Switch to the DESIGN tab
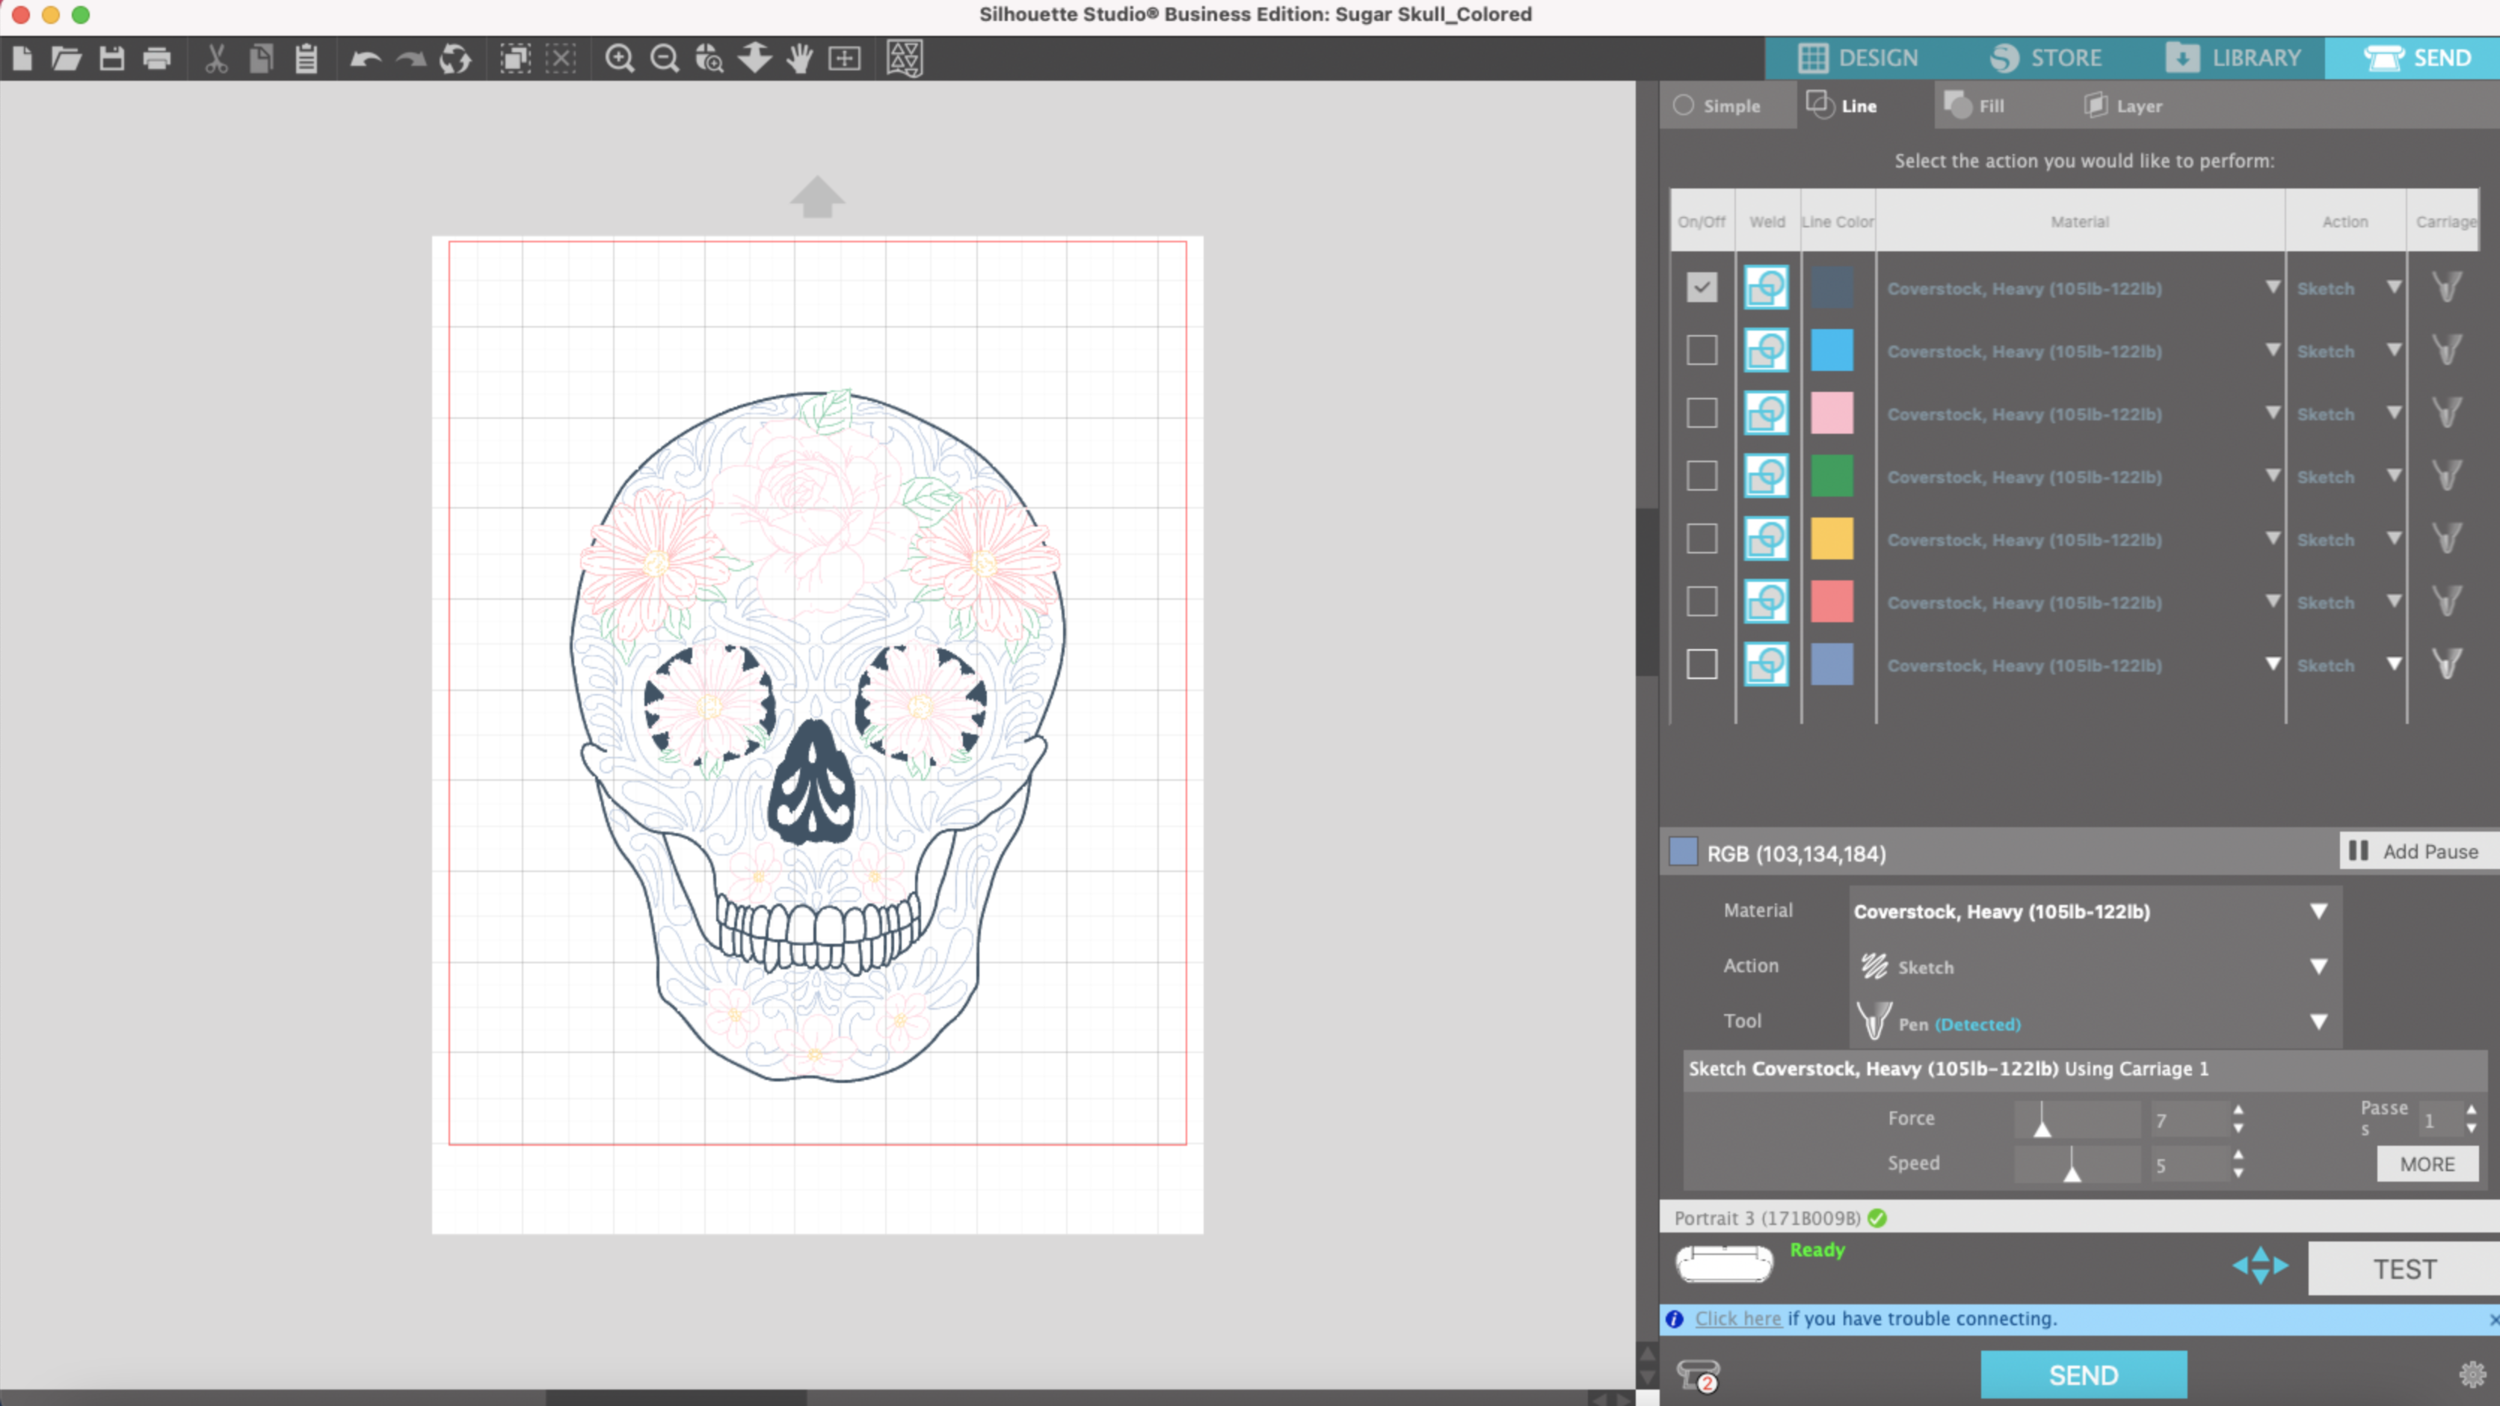 pos(1858,58)
